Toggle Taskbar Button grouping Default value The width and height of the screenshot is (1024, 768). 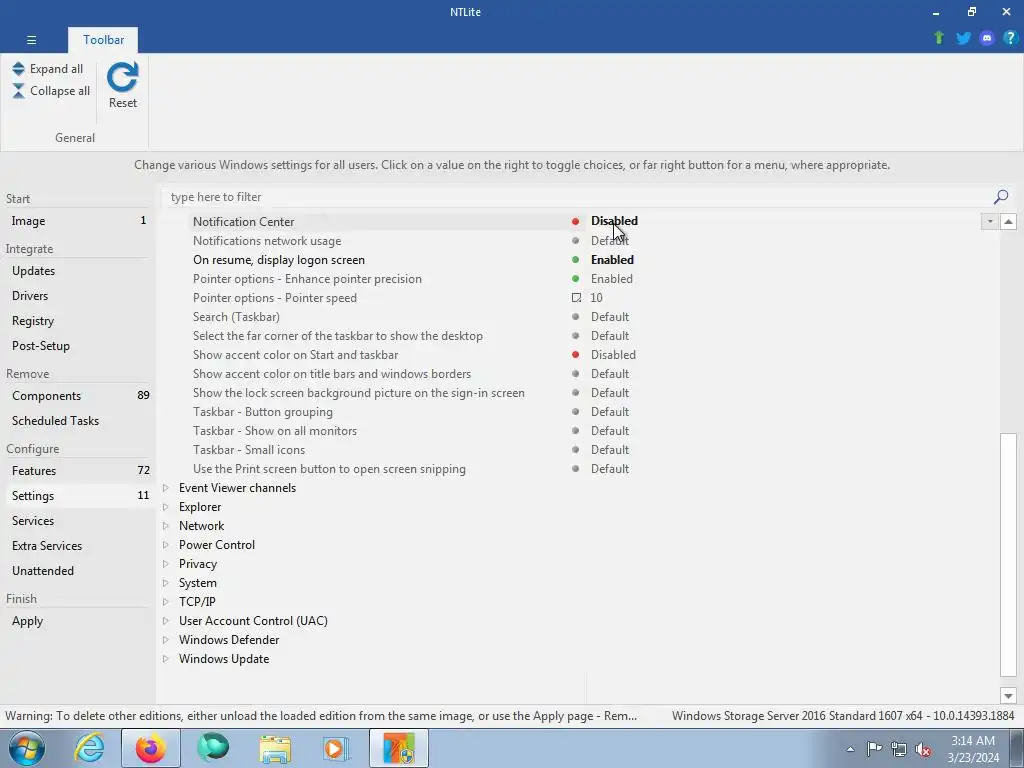pyautogui.click(x=609, y=412)
